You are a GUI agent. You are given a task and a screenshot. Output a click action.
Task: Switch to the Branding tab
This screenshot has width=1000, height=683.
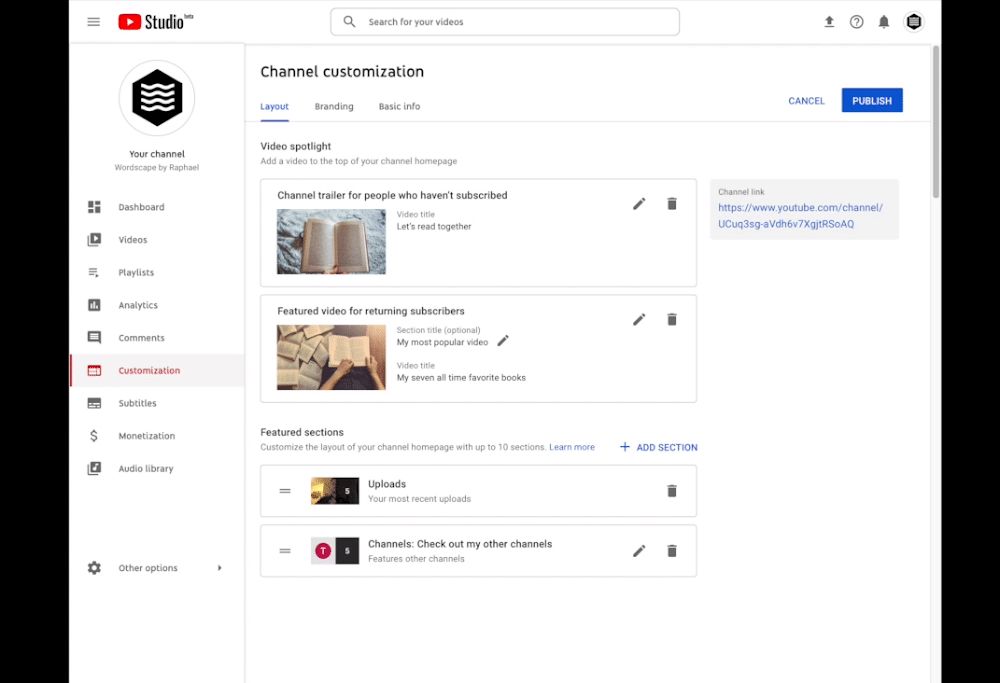[x=334, y=106]
